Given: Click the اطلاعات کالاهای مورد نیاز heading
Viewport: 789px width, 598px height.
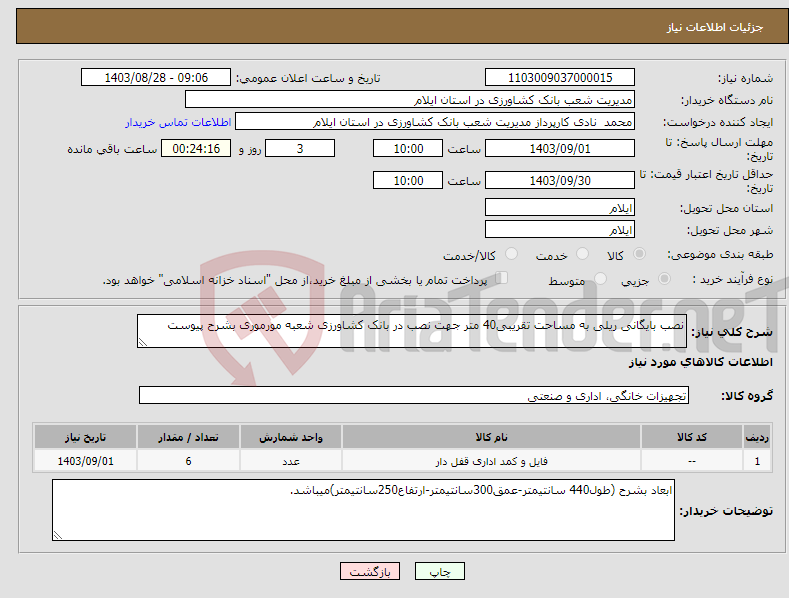Looking at the screenshot, I should [700, 362].
